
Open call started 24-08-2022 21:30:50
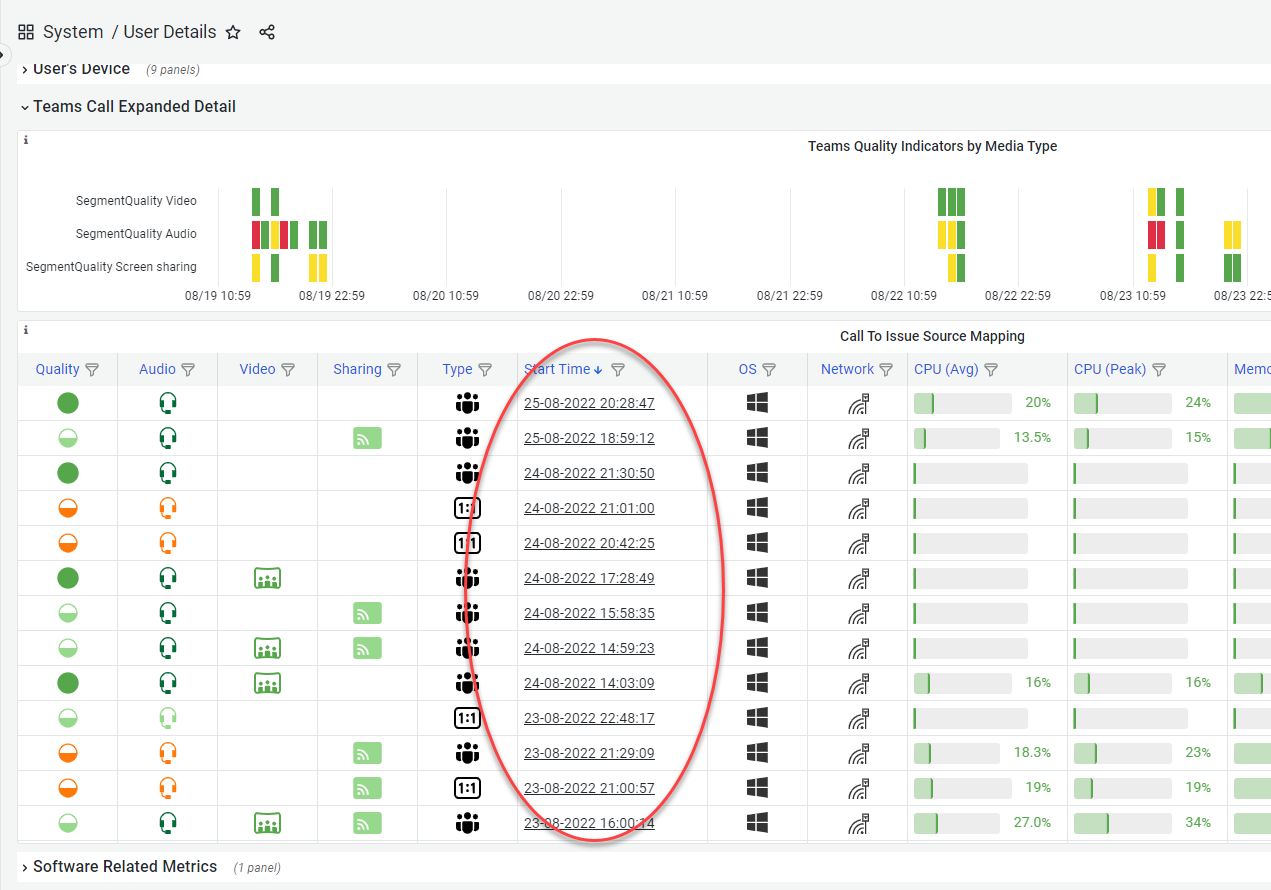pos(589,473)
